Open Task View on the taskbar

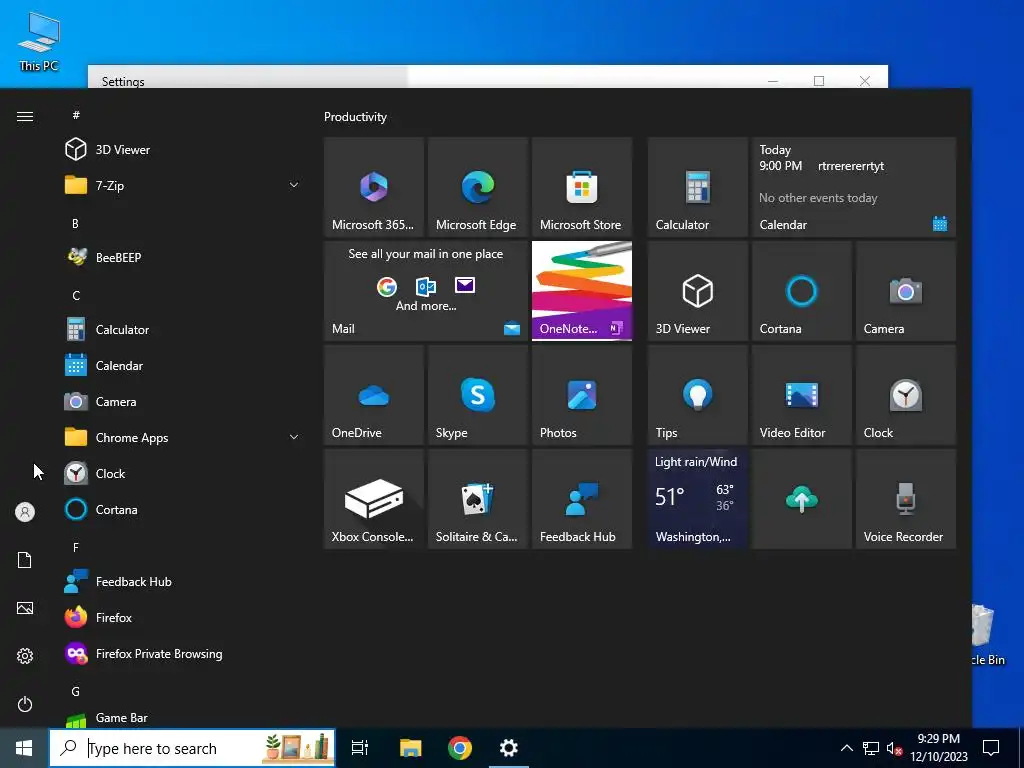(360, 748)
